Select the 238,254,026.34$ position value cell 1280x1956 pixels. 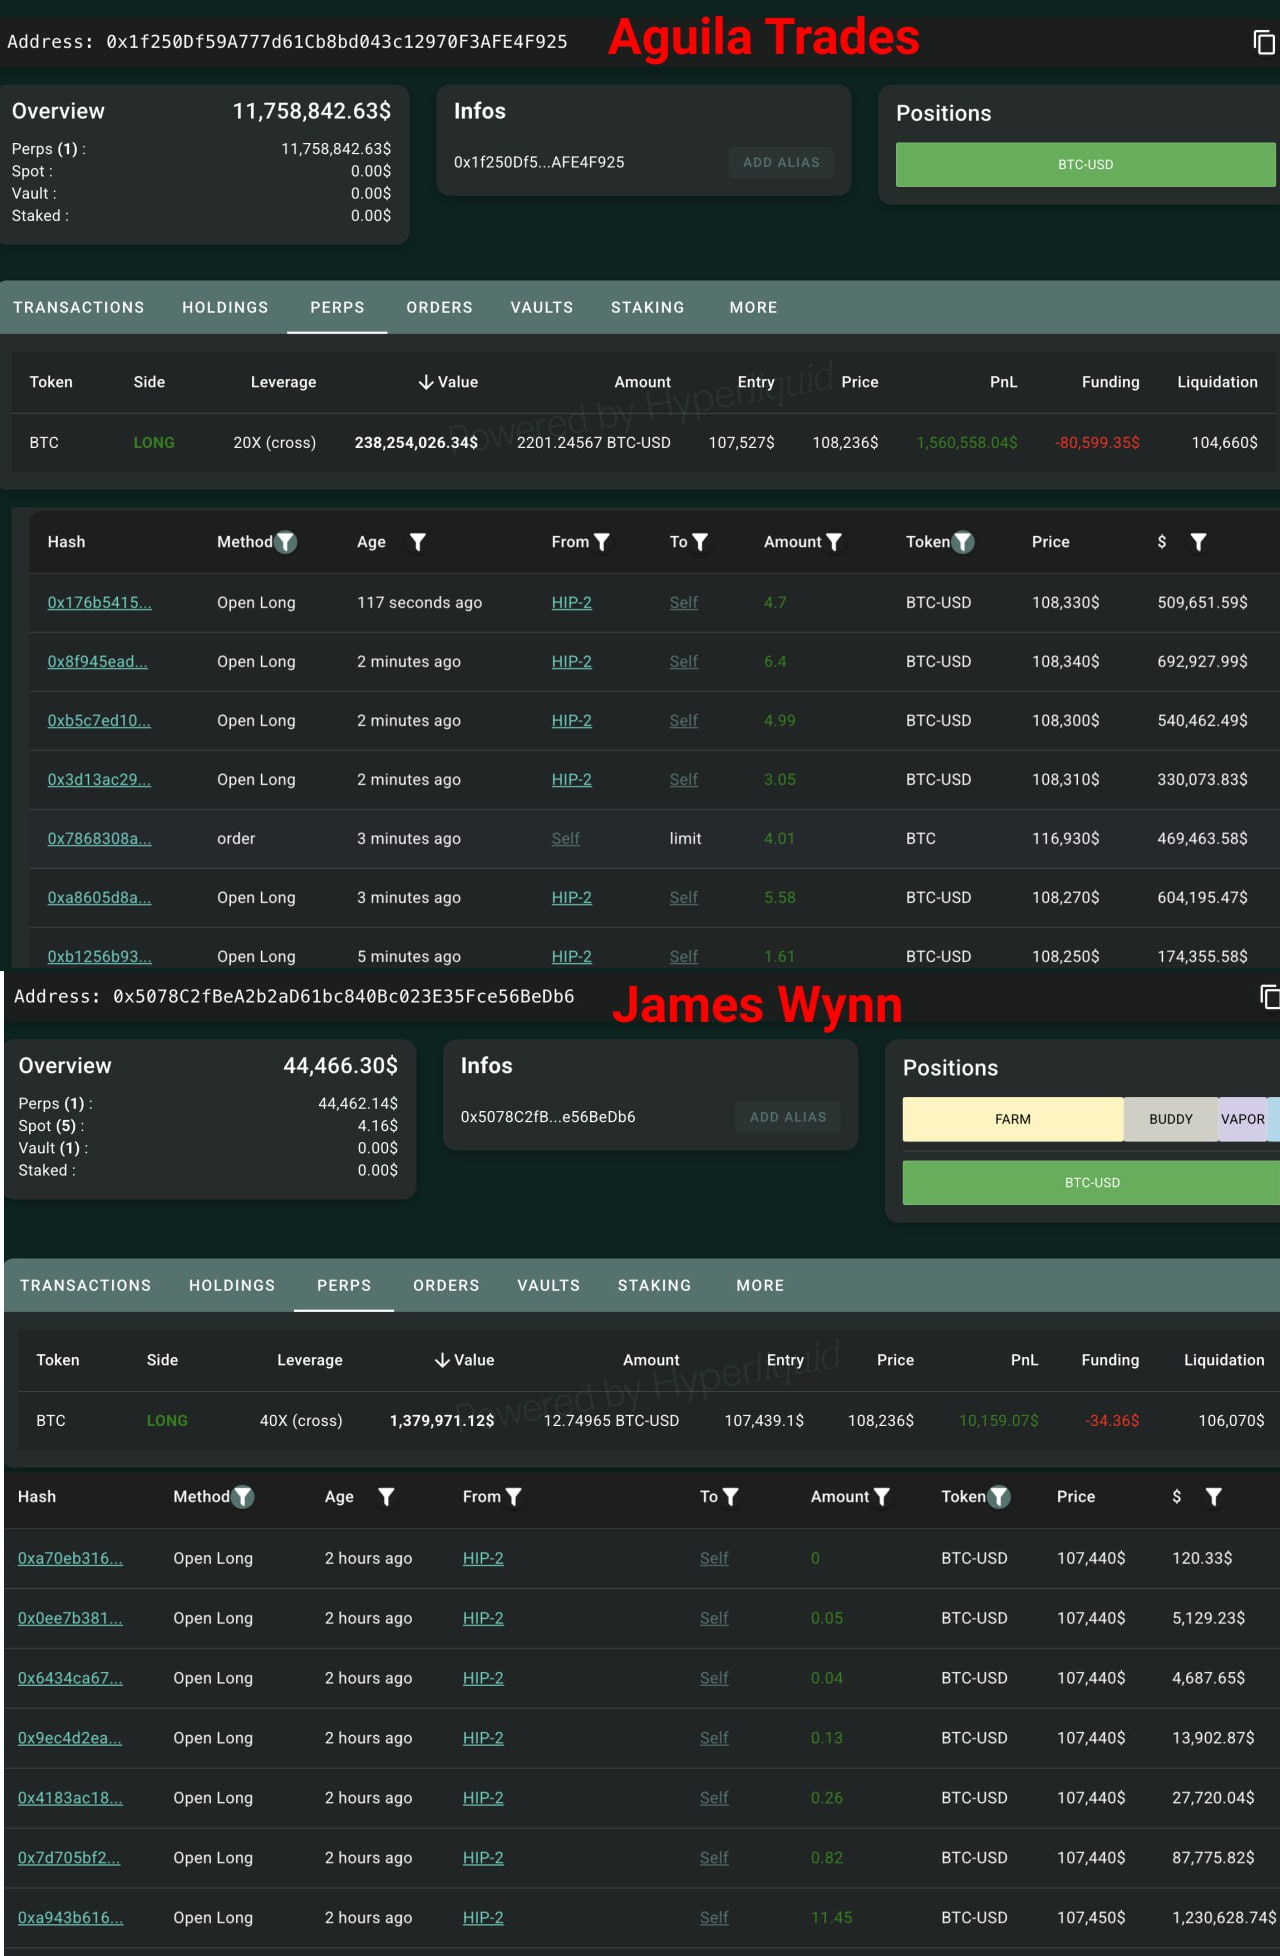pyautogui.click(x=416, y=442)
